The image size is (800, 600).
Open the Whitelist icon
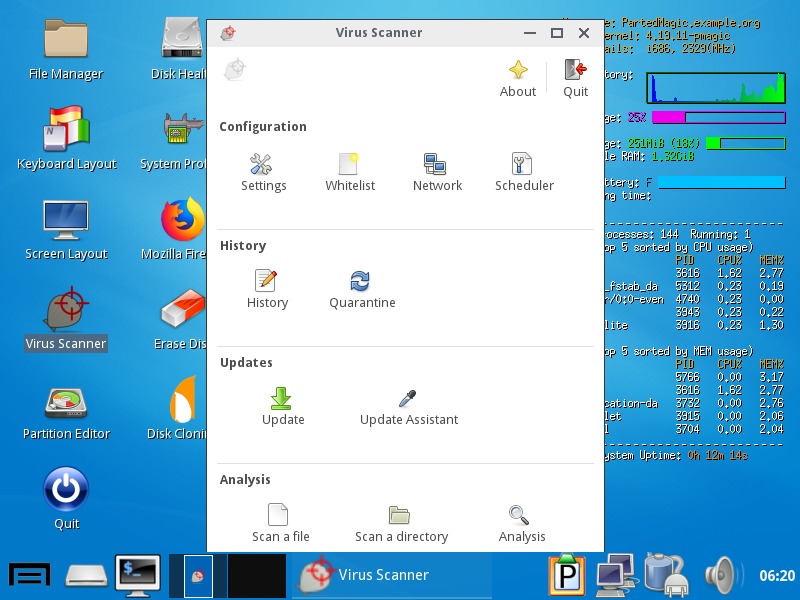click(349, 166)
